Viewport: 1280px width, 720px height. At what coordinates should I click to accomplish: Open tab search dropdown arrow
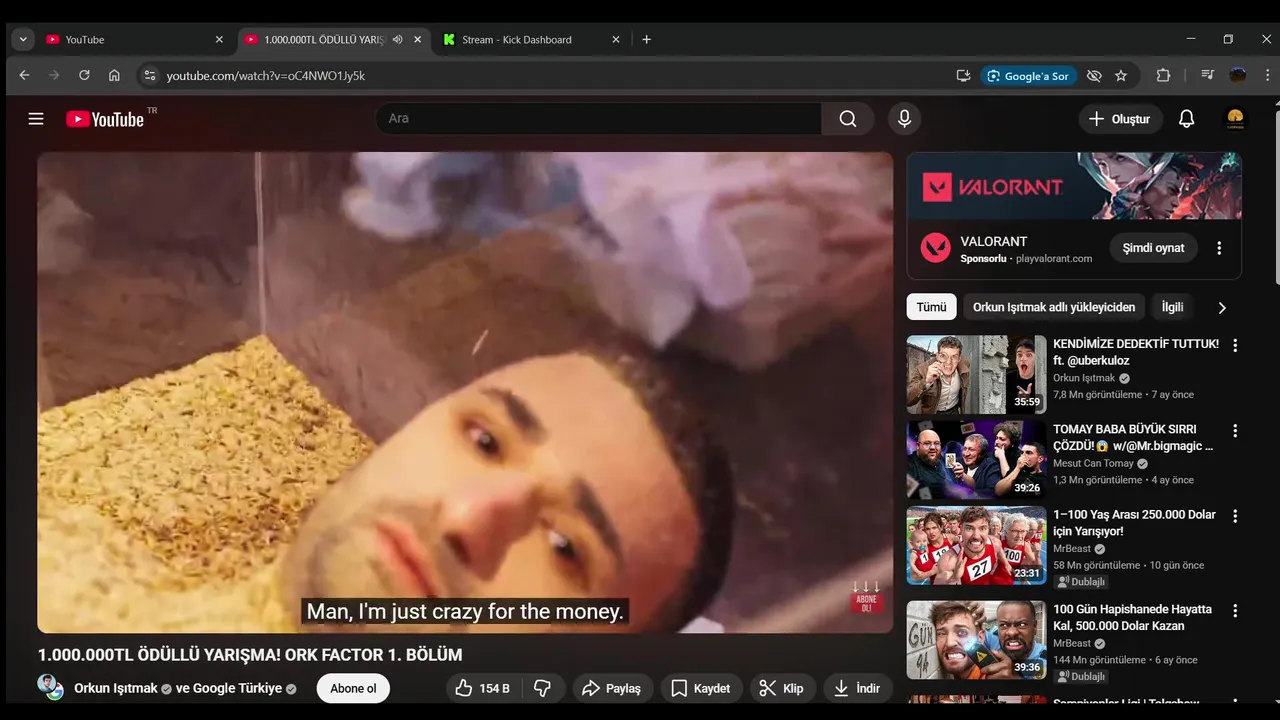pyautogui.click(x=22, y=39)
